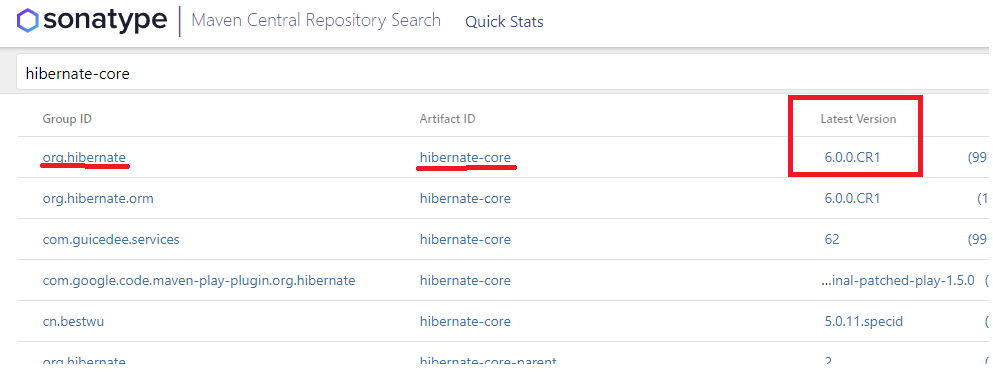
Task: Click the Latest Version column header
Action: [x=858, y=119]
